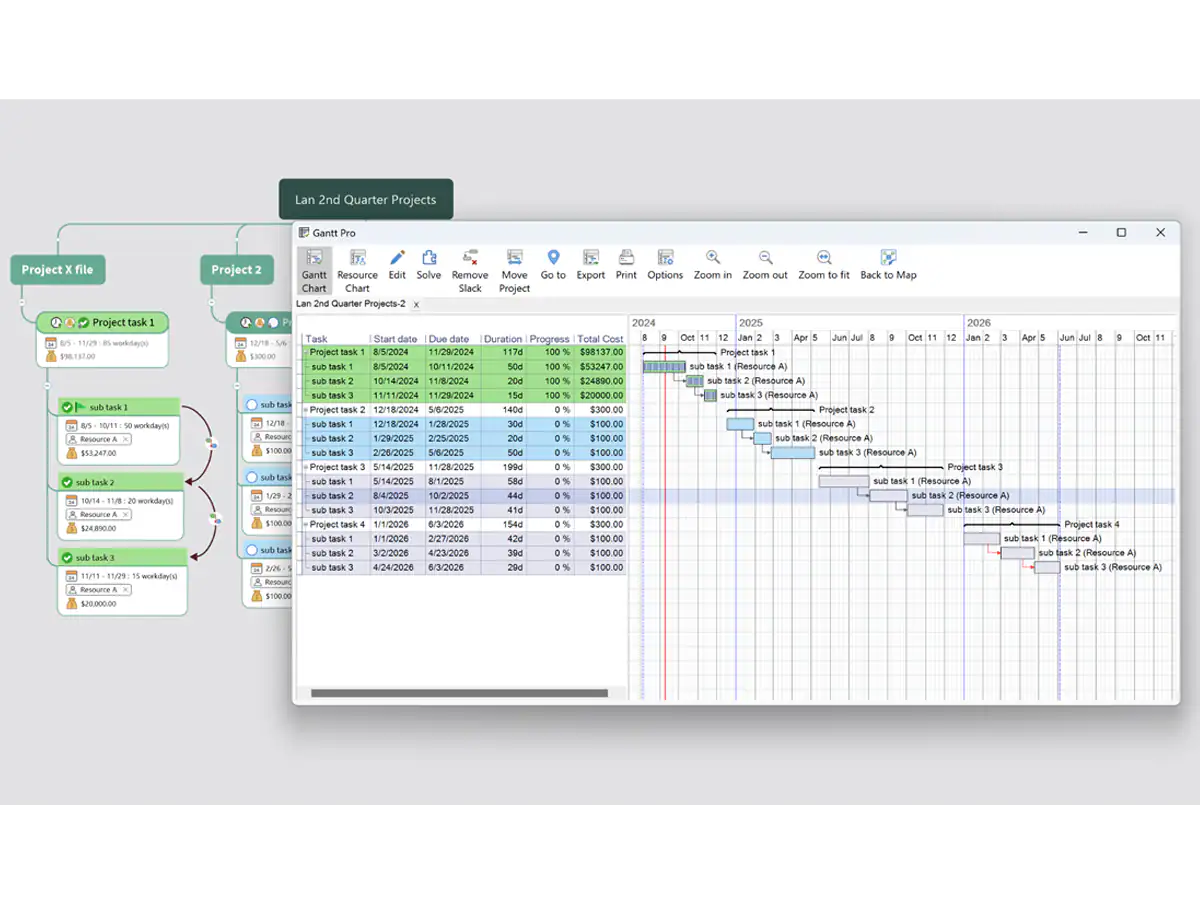Screen dimensions: 1200x904
Task: Remove Resource A from sub task 2 node
Action: [x=126, y=514]
